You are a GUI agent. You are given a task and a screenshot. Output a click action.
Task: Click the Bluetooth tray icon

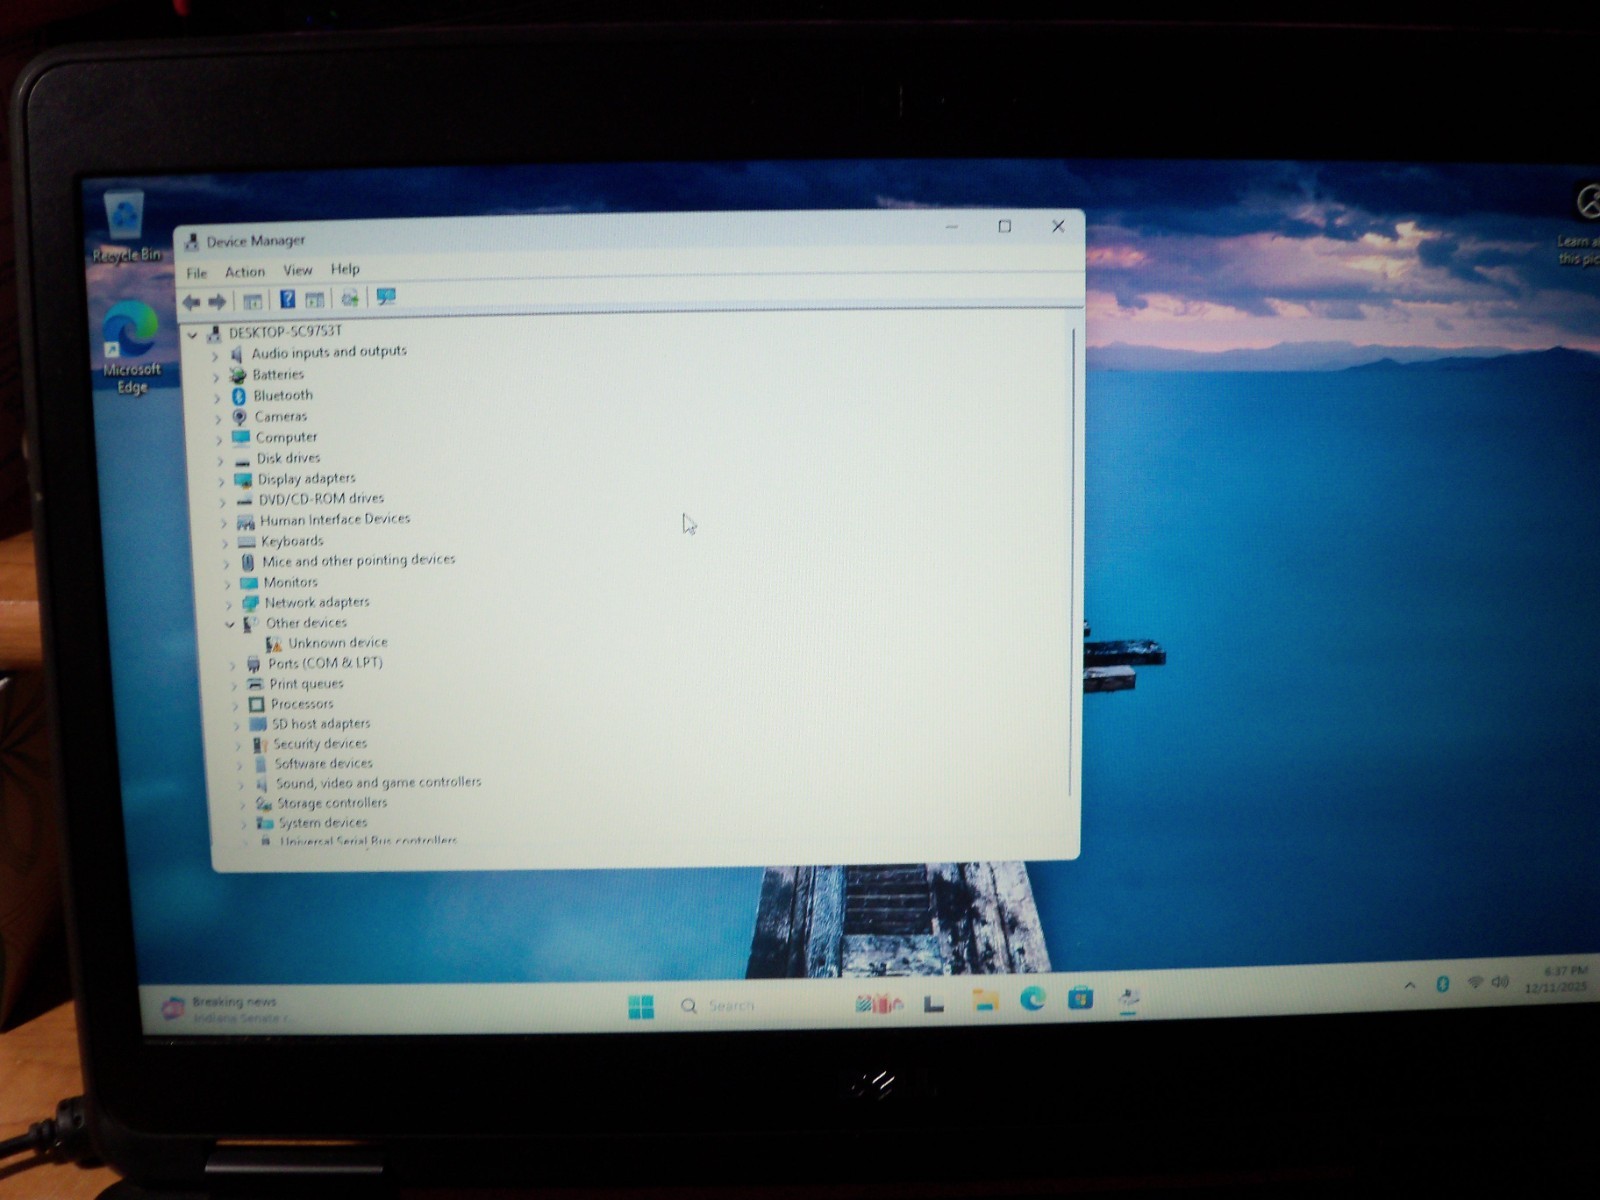click(1442, 984)
